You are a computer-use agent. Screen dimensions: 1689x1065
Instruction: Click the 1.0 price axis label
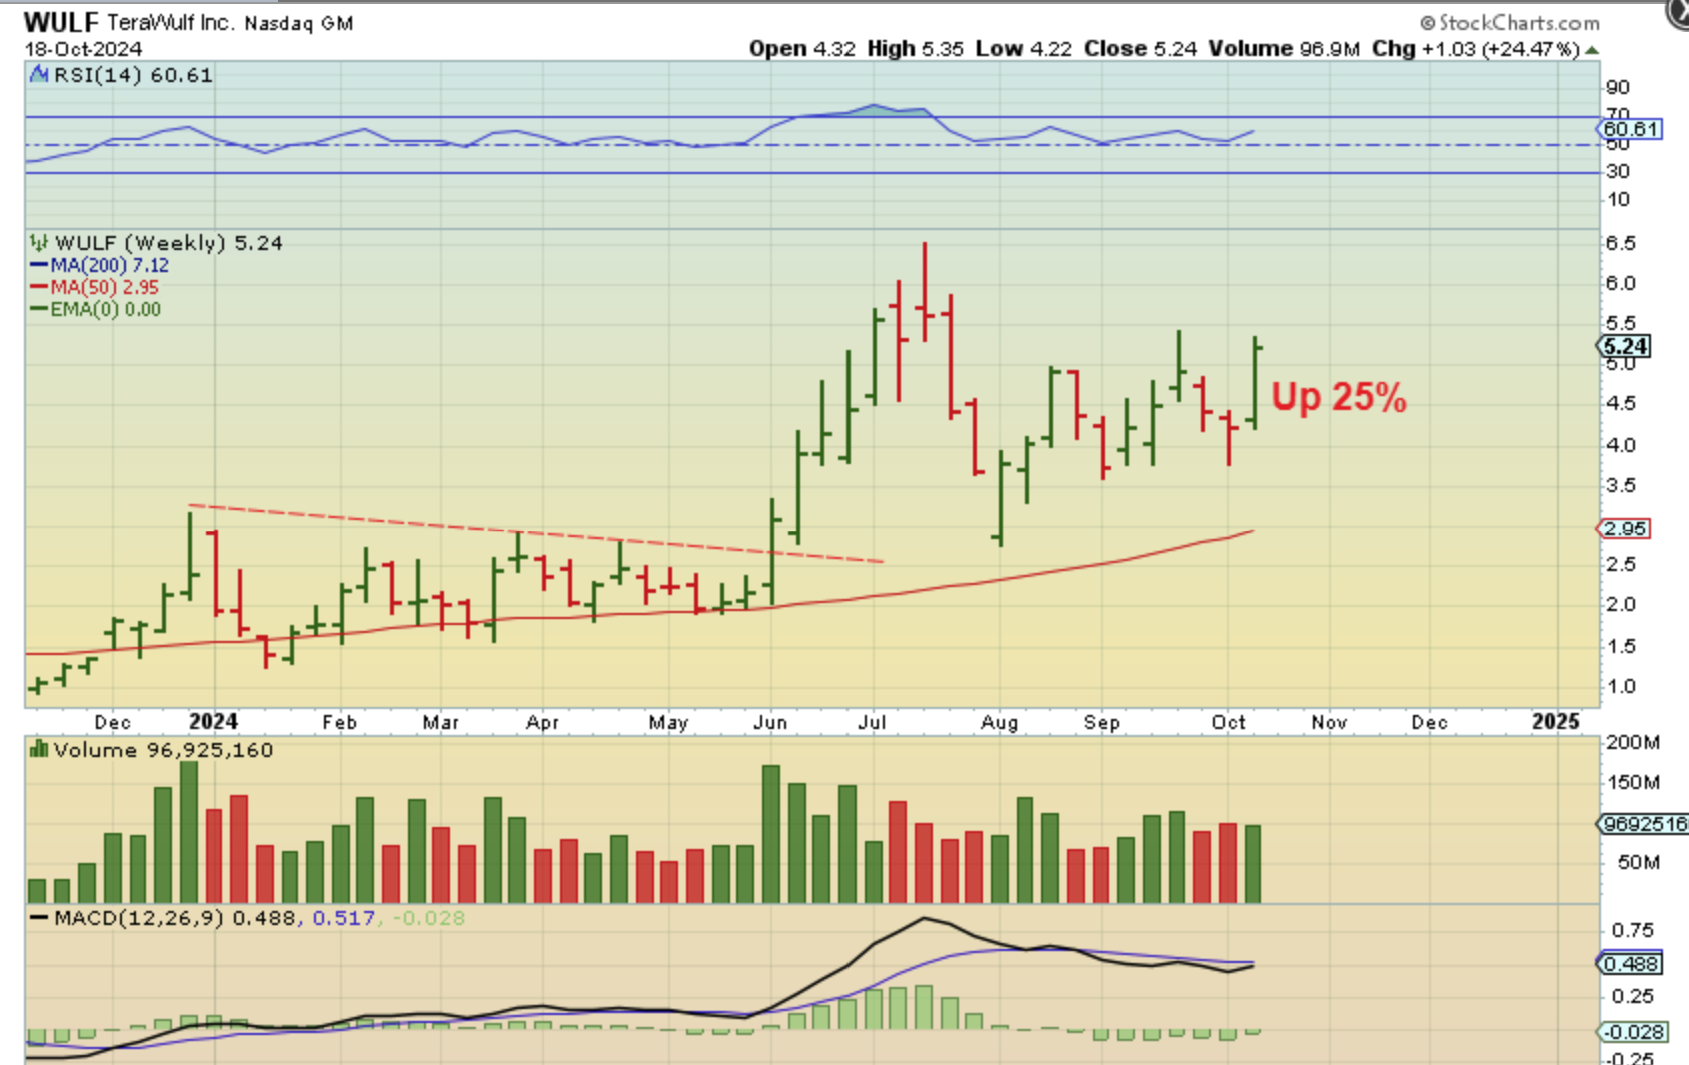[1621, 687]
